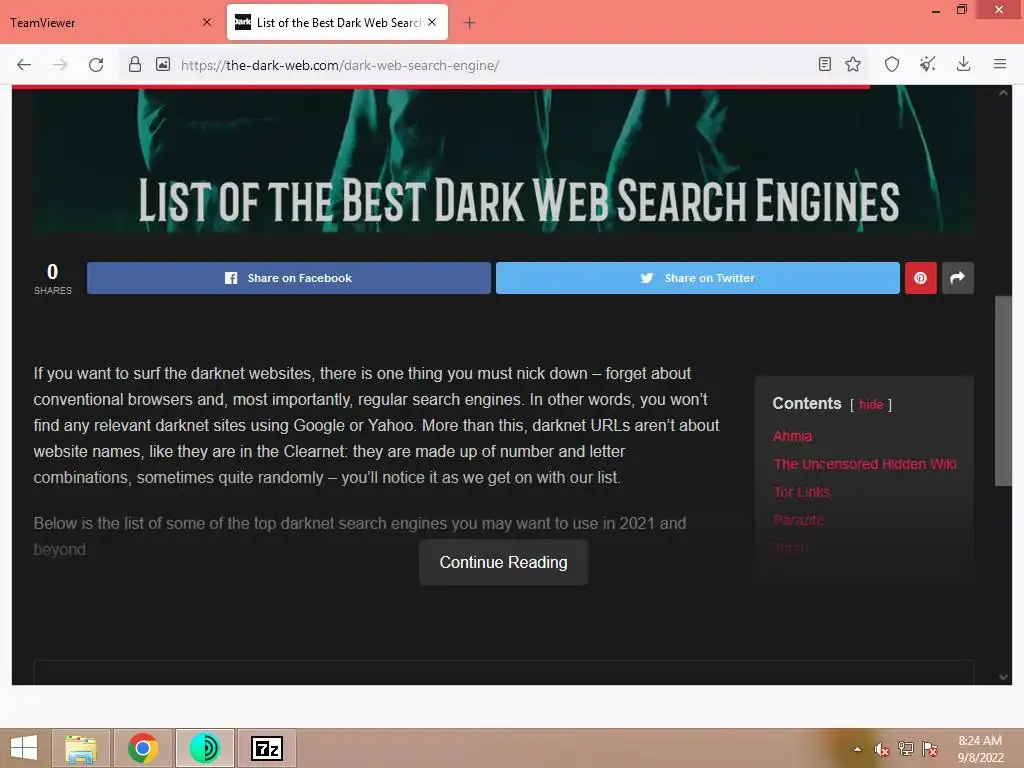Image resolution: width=1024 pixels, height=768 pixels.
Task: Jump to The Uncensored Hidden Wiki section
Action: [865, 464]
